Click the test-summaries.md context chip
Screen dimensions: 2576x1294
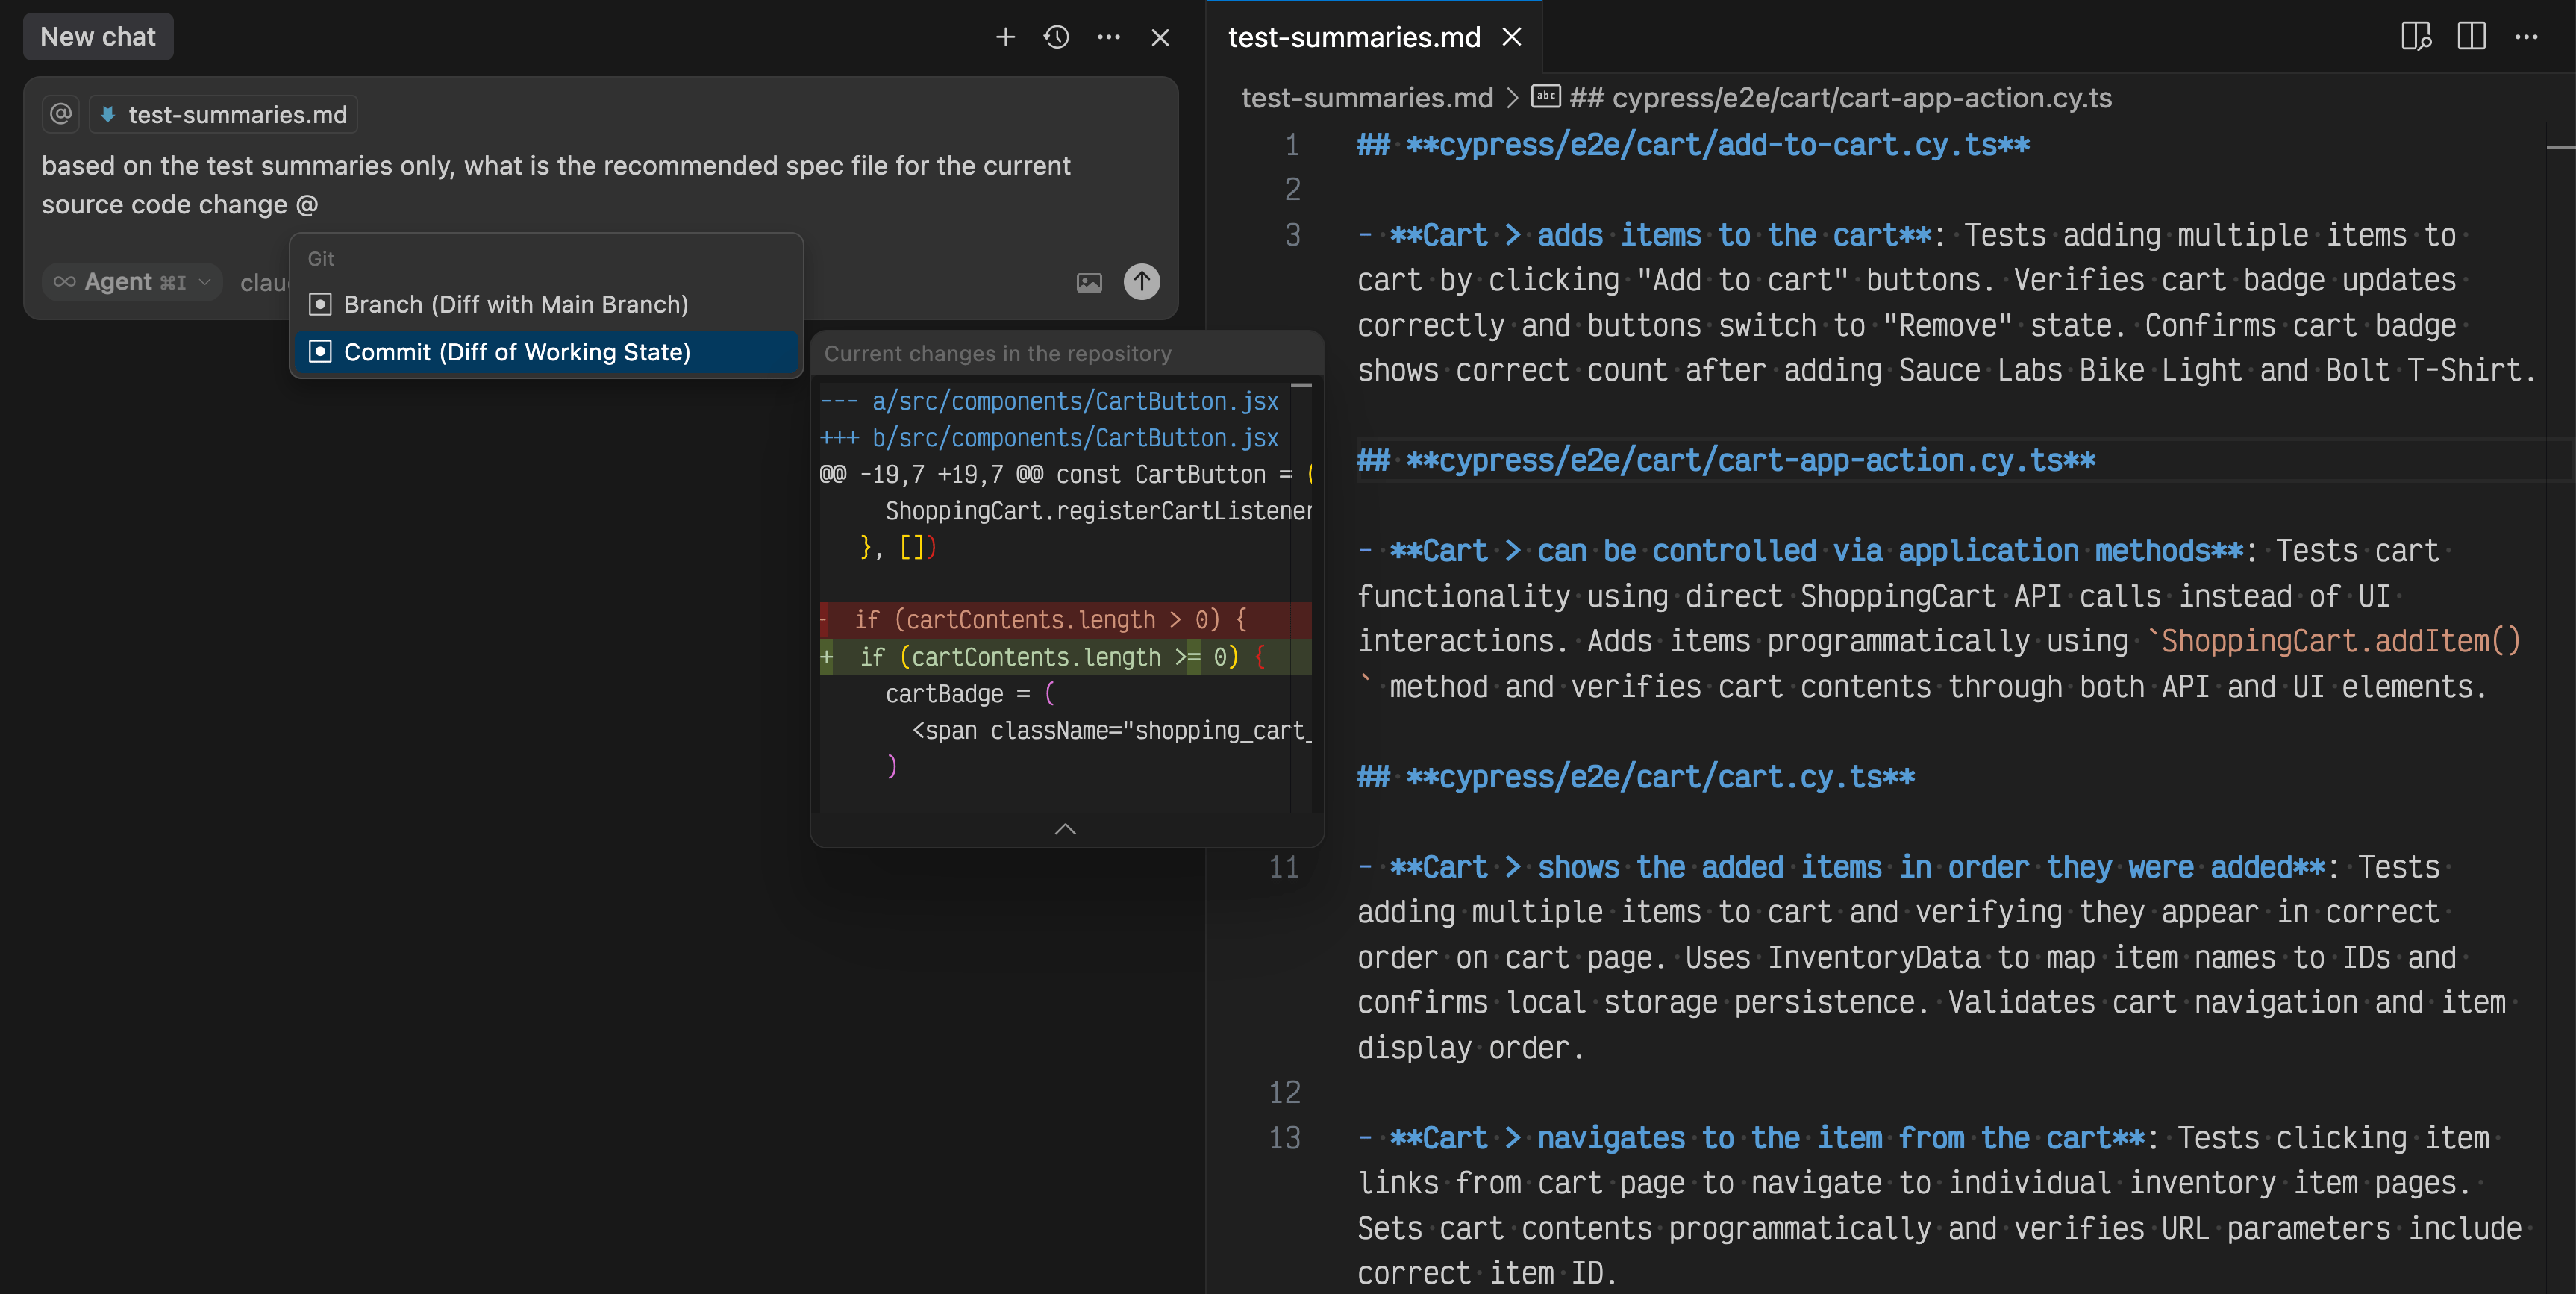[224, 114]
